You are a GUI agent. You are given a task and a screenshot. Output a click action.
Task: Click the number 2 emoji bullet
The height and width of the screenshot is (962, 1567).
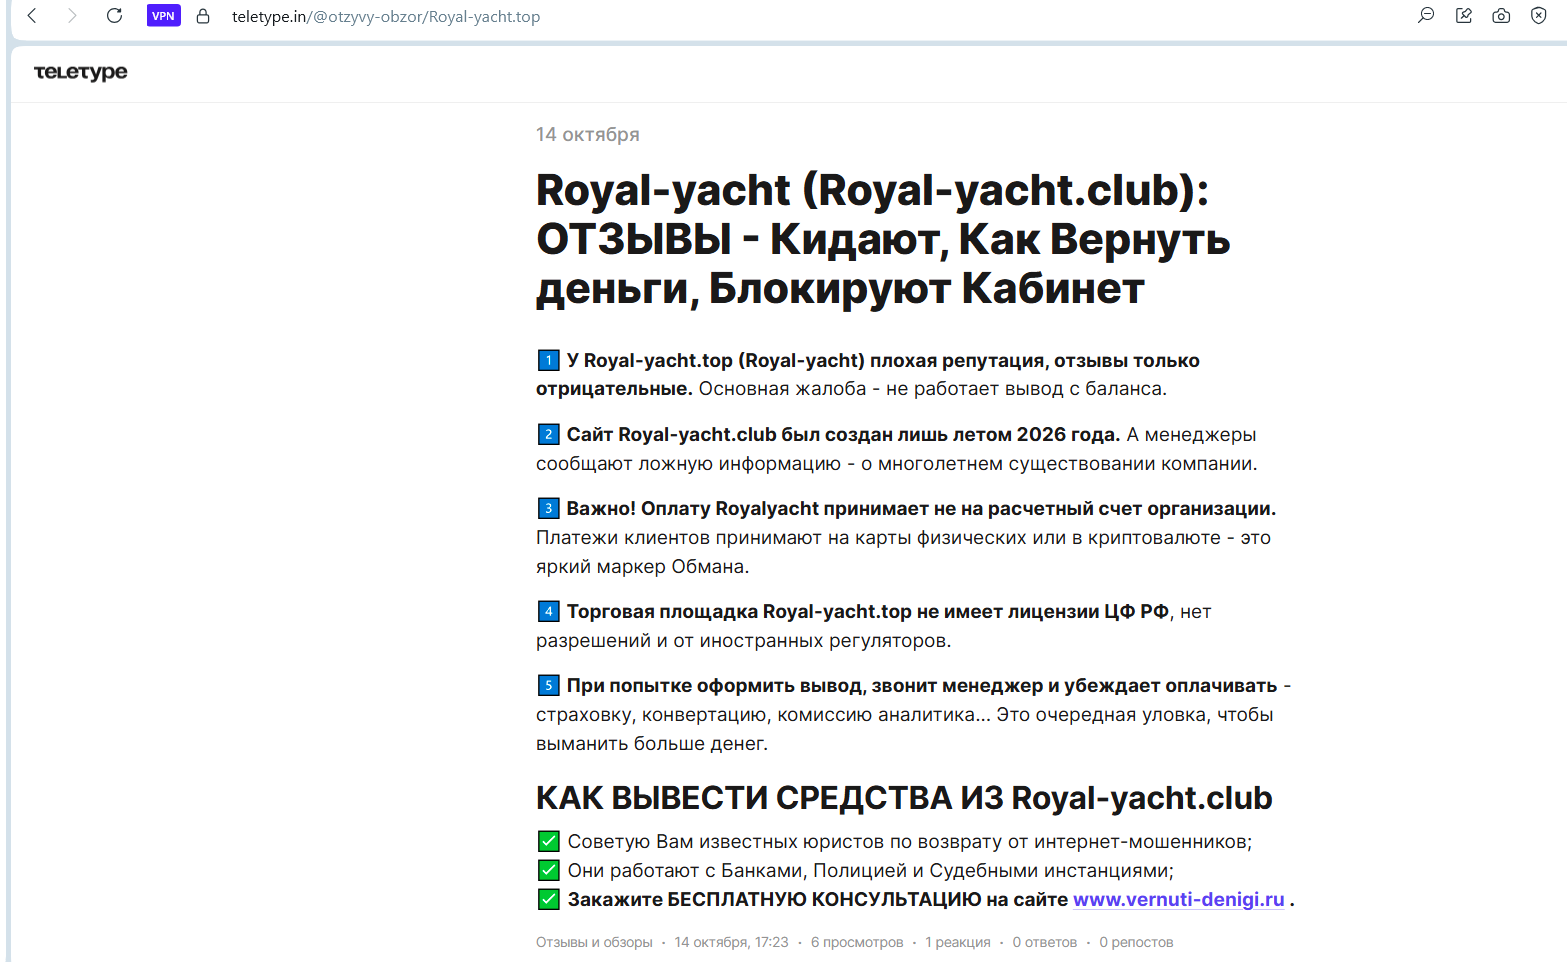tap(548, 434)
